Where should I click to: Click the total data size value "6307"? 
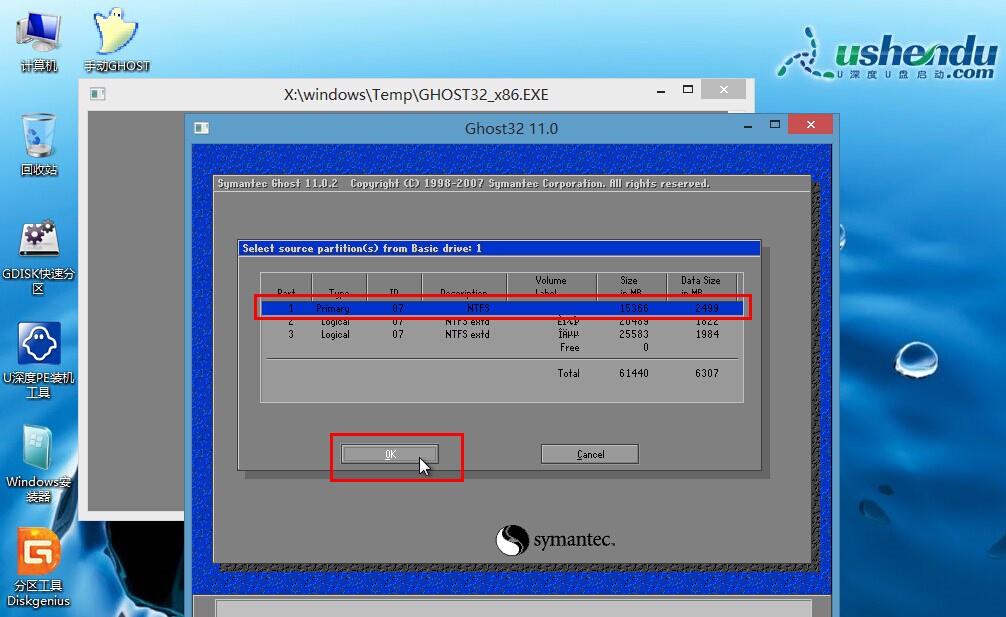tap(707, 373)
